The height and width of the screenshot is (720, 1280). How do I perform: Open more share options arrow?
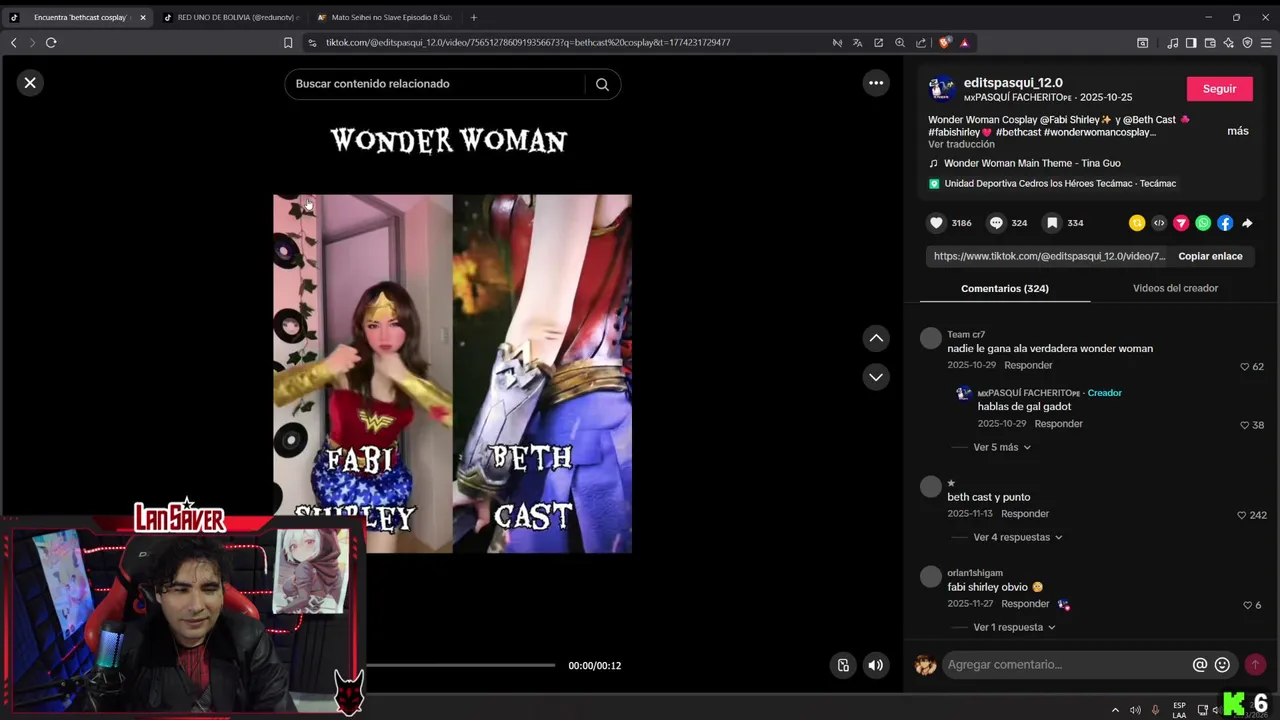click(x=1247, y=223)
